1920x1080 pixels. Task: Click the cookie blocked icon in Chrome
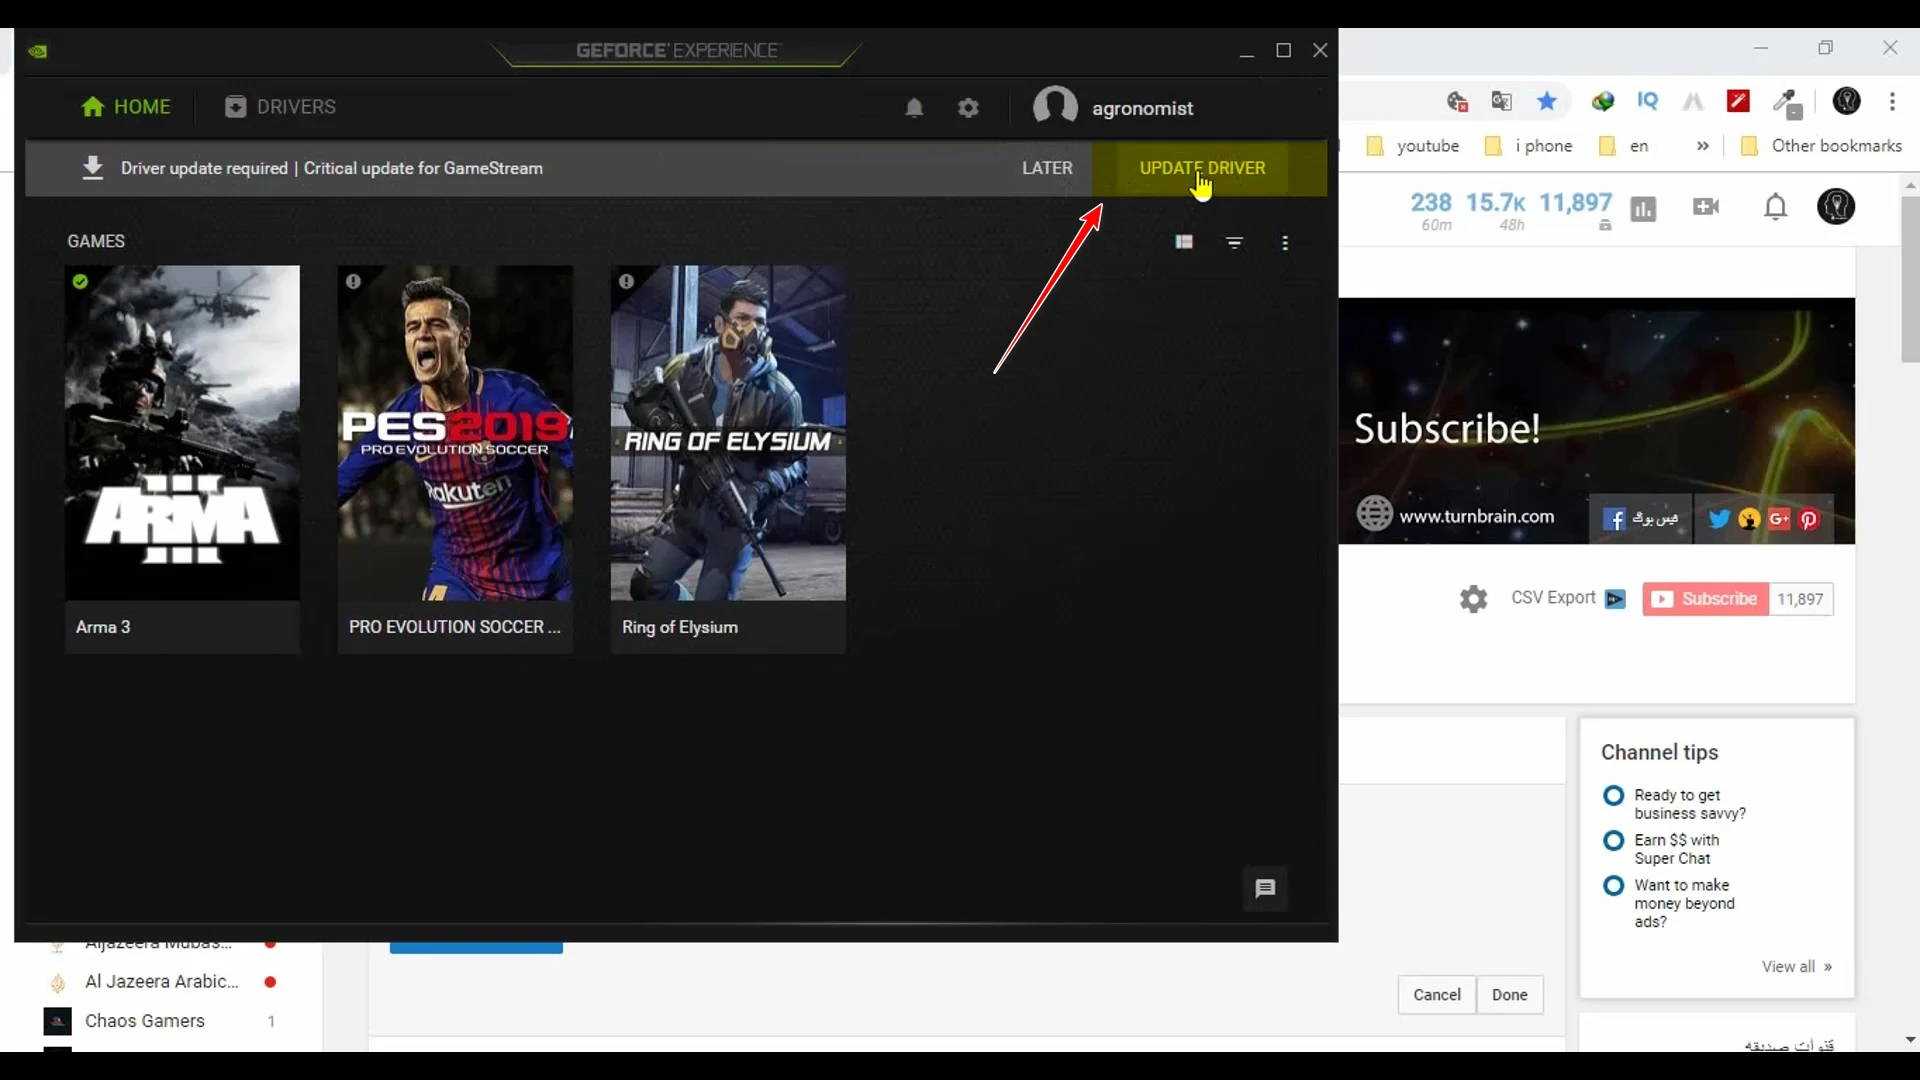point(1457,101)
